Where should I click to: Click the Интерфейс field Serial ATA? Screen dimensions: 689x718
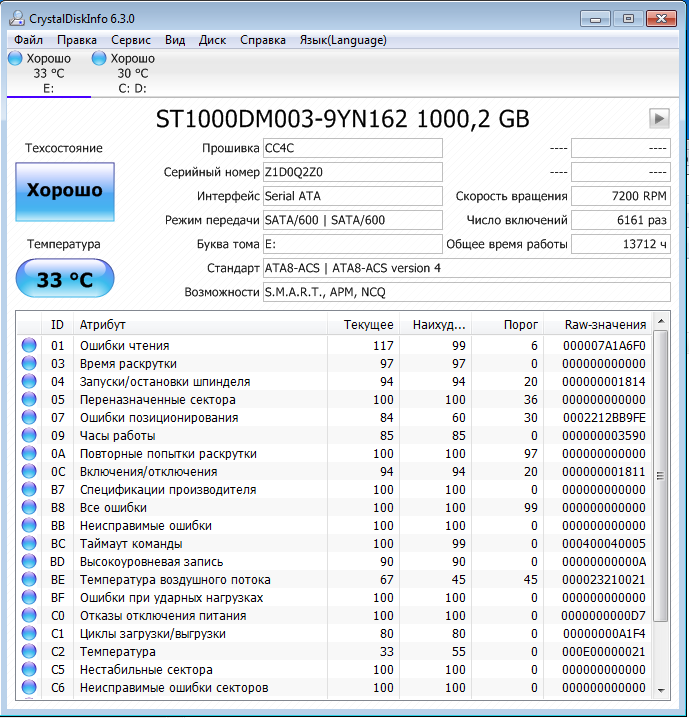click(x=353, y=196)
